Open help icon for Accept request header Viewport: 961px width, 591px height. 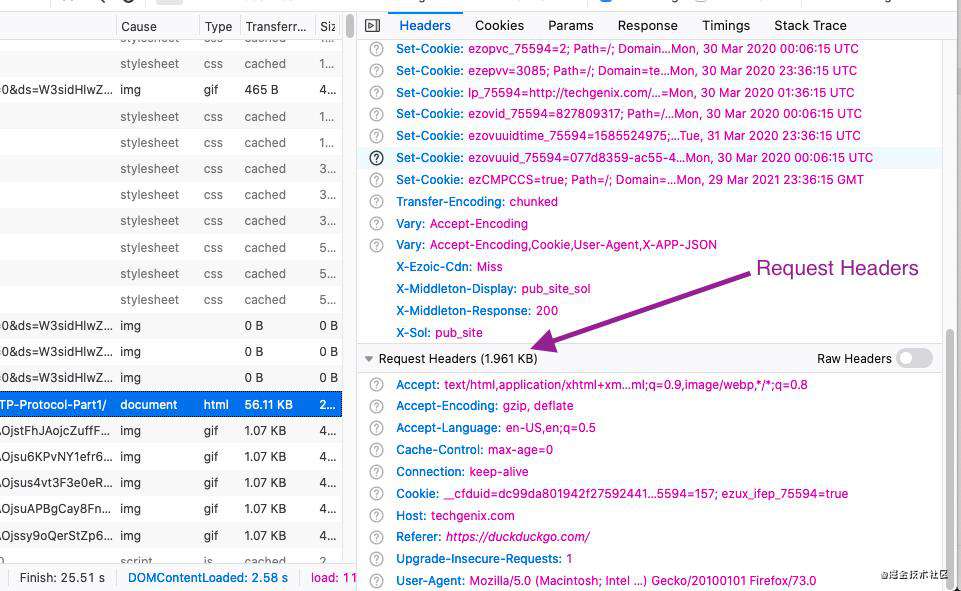[376, 385]
